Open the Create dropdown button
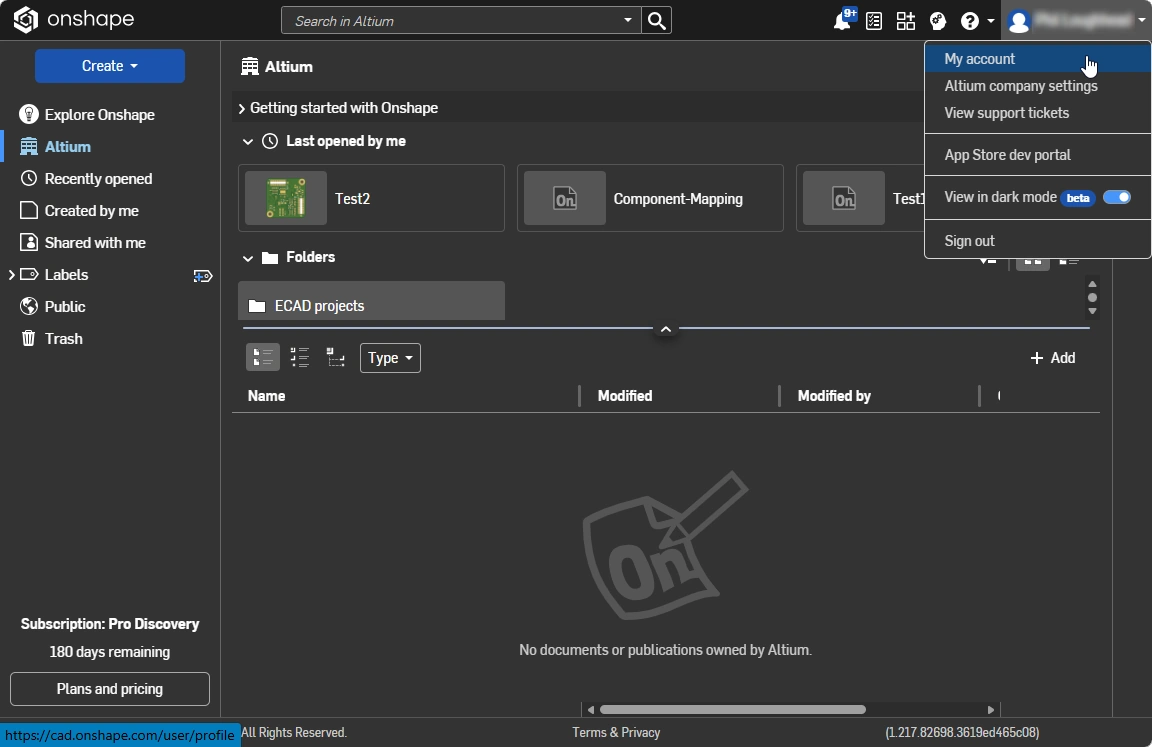1152x747 pixels. [109, 66]
